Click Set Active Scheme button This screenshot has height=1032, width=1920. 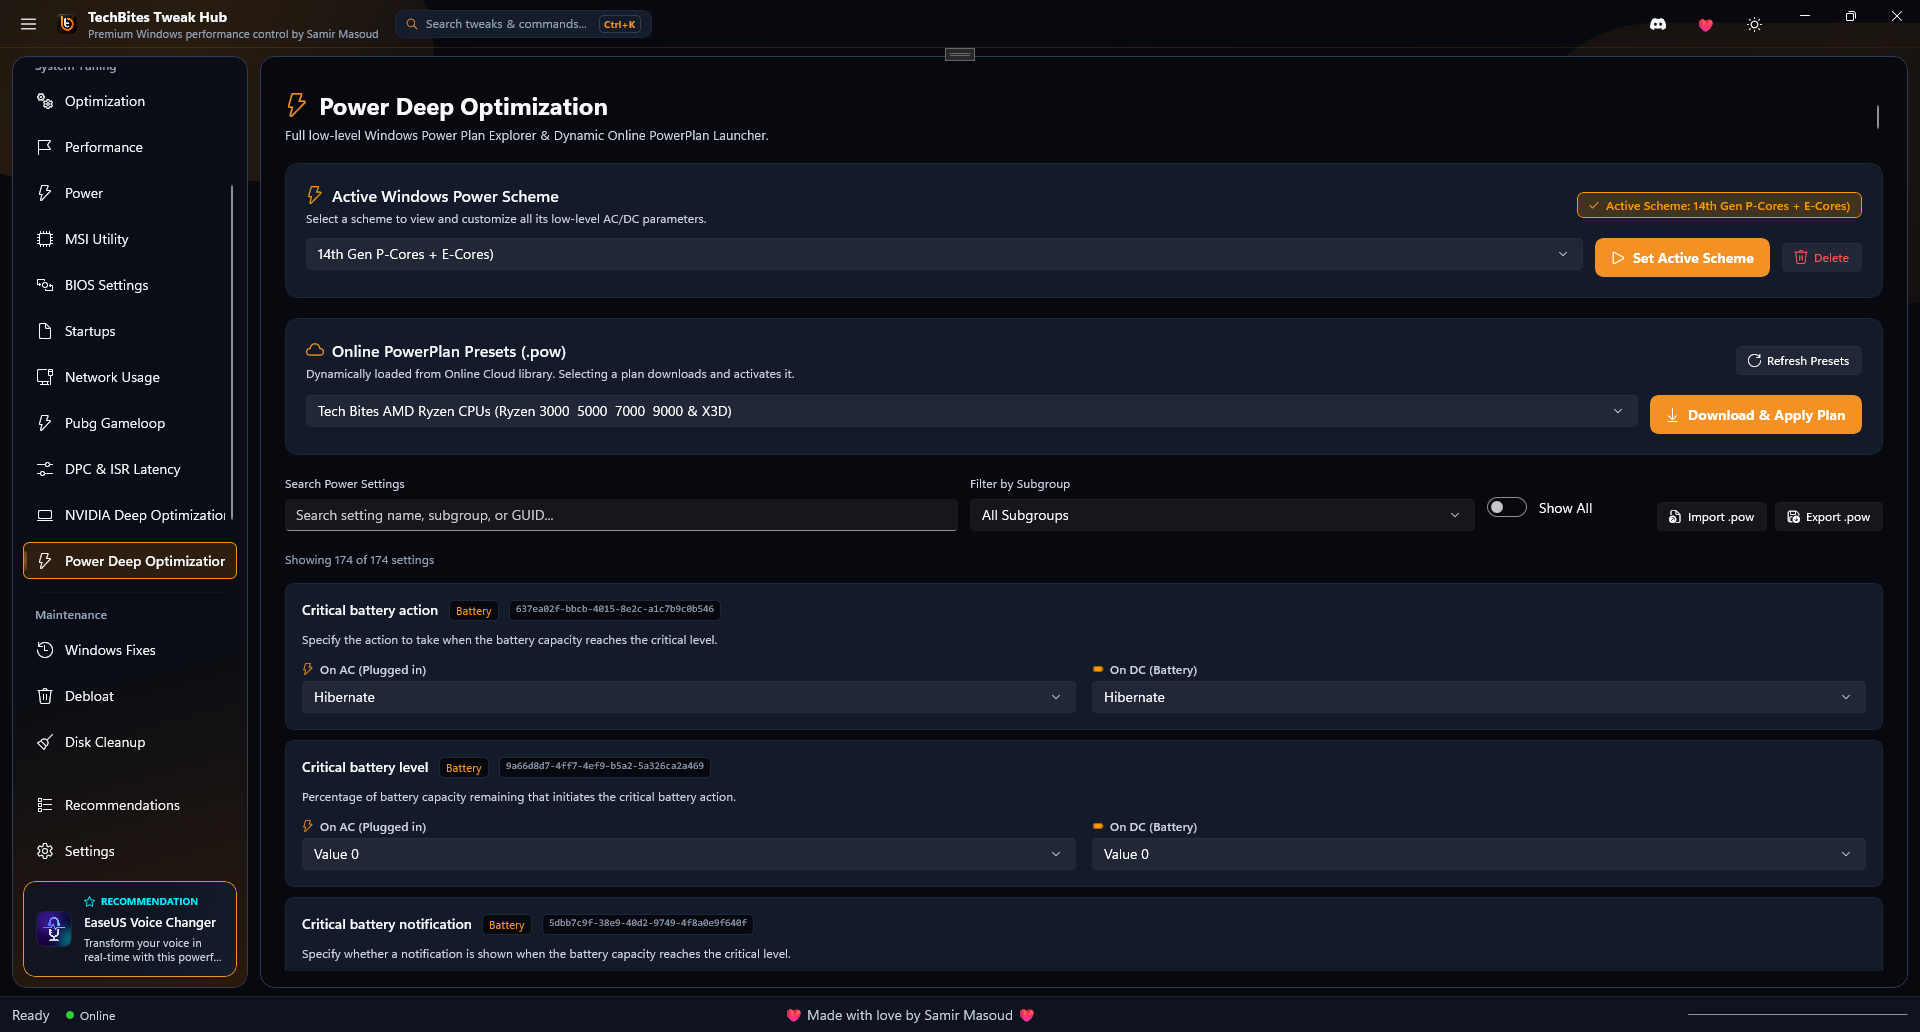(1682, 258)
